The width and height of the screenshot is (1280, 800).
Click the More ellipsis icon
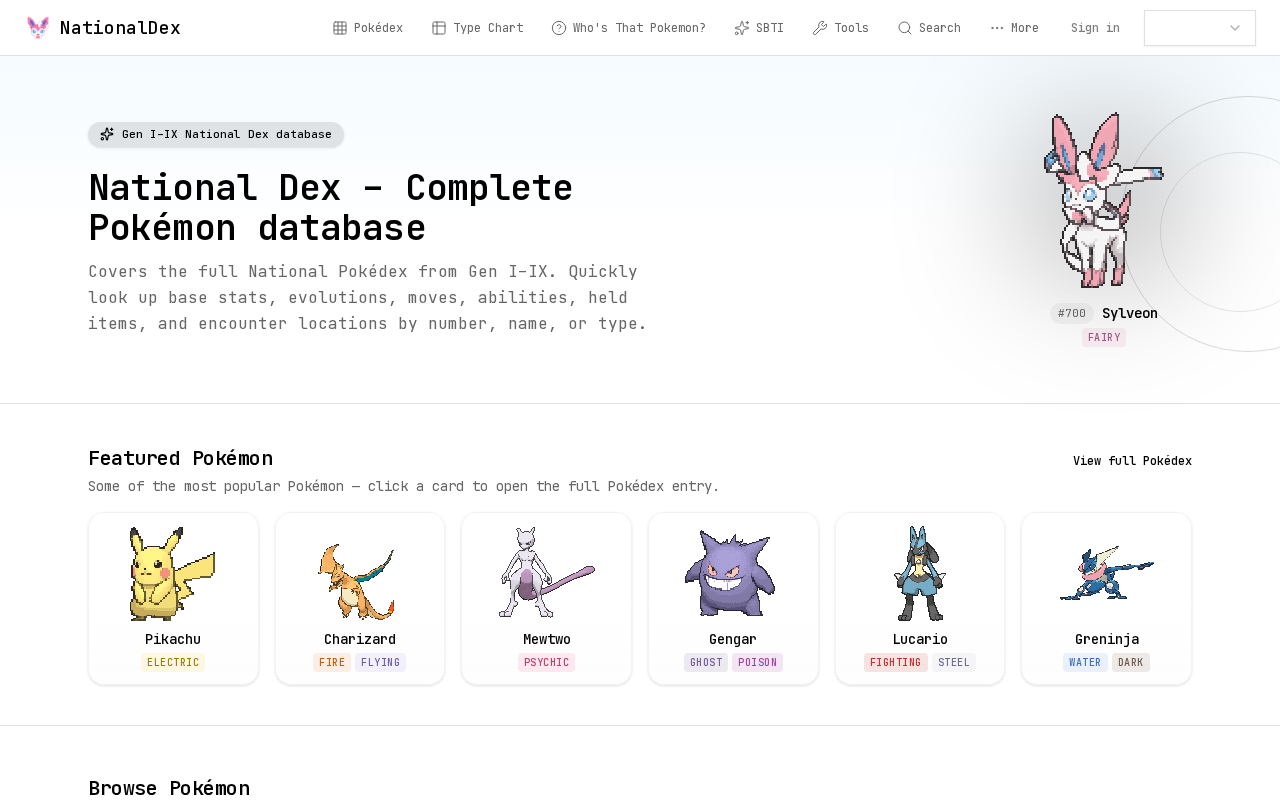coord(997,28)
